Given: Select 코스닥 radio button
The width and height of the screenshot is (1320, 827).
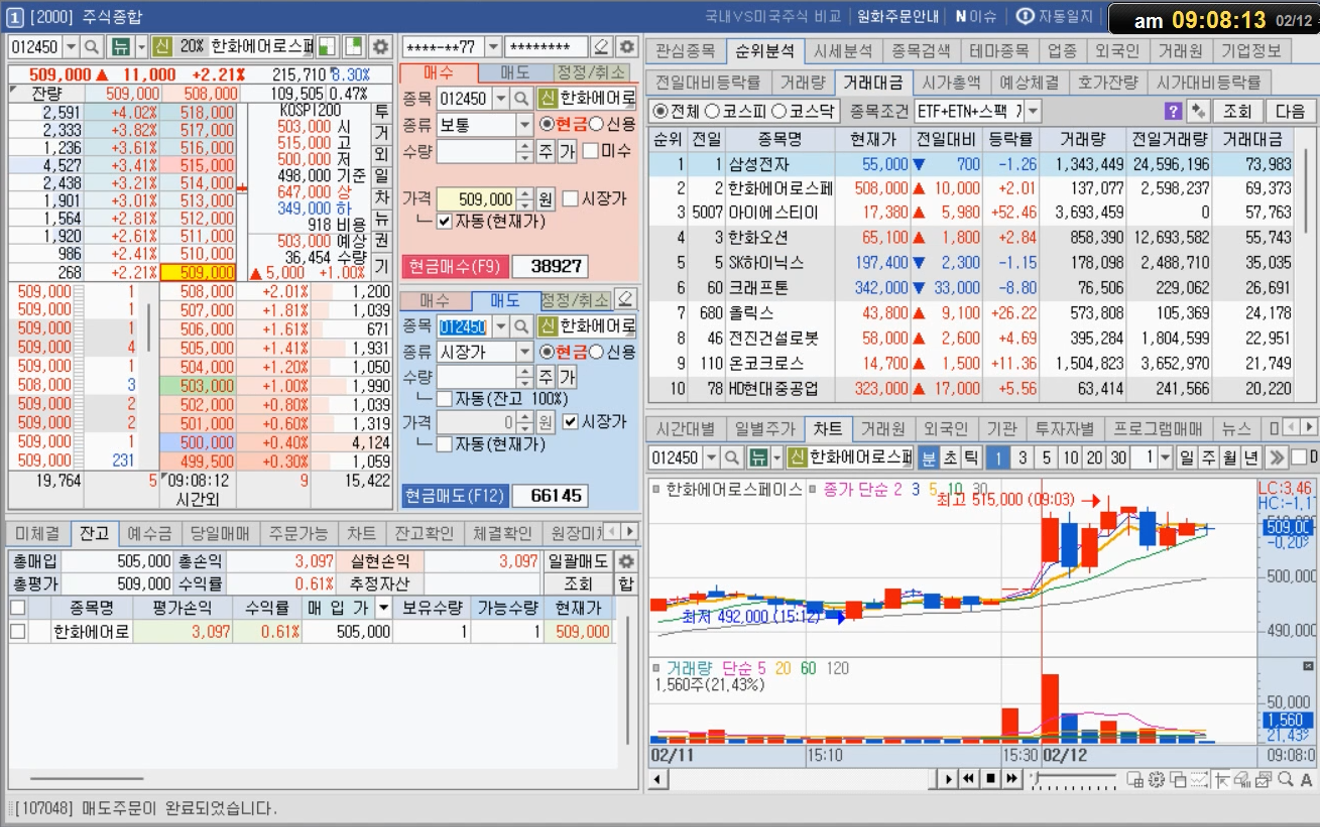Looking at the screenshot, I should point(779,111).
